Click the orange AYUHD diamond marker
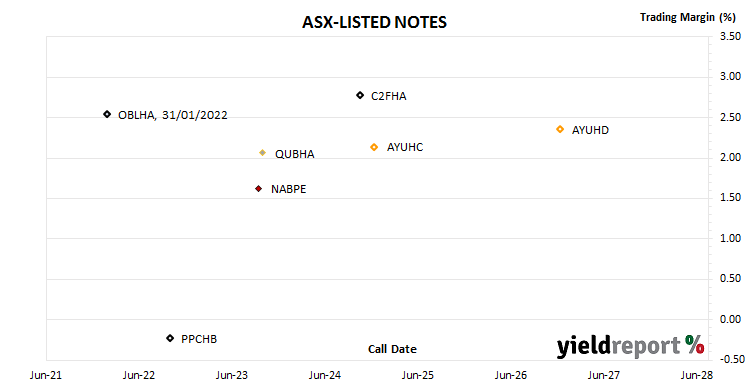The width and height of the screenshot is (750, 391). [x=560, y=129]
